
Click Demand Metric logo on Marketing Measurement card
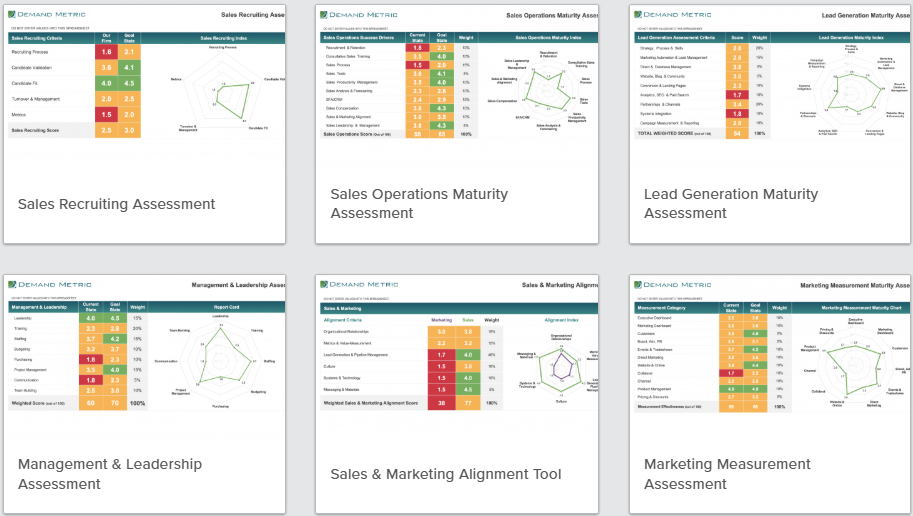(x=673, y=284)
